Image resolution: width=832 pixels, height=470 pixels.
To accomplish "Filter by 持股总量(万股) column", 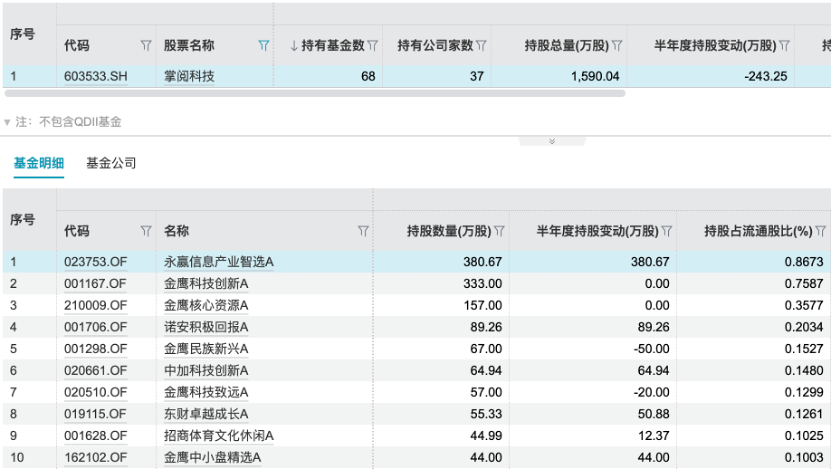I will [x=617, y=46].
